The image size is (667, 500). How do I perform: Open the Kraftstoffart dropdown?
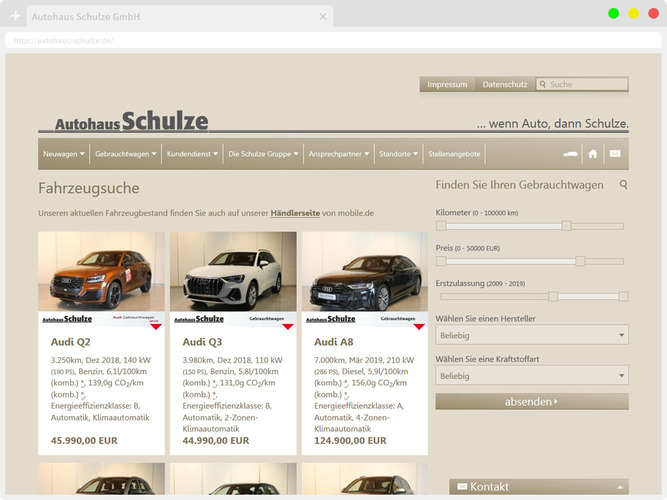pos(532,376)
